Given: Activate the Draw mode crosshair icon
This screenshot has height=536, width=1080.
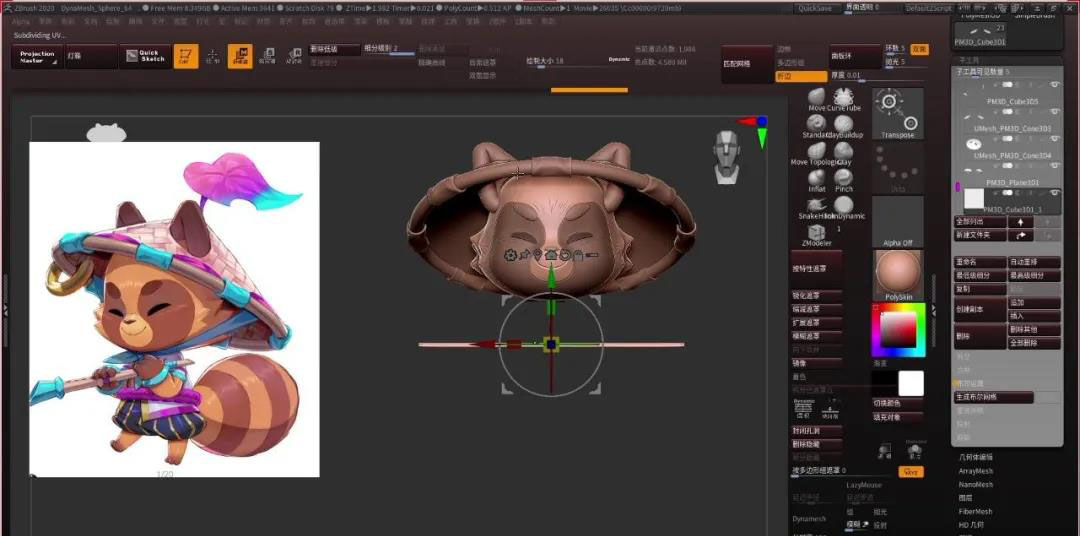Looking at the screenshot, I should (x=213, y=56).
